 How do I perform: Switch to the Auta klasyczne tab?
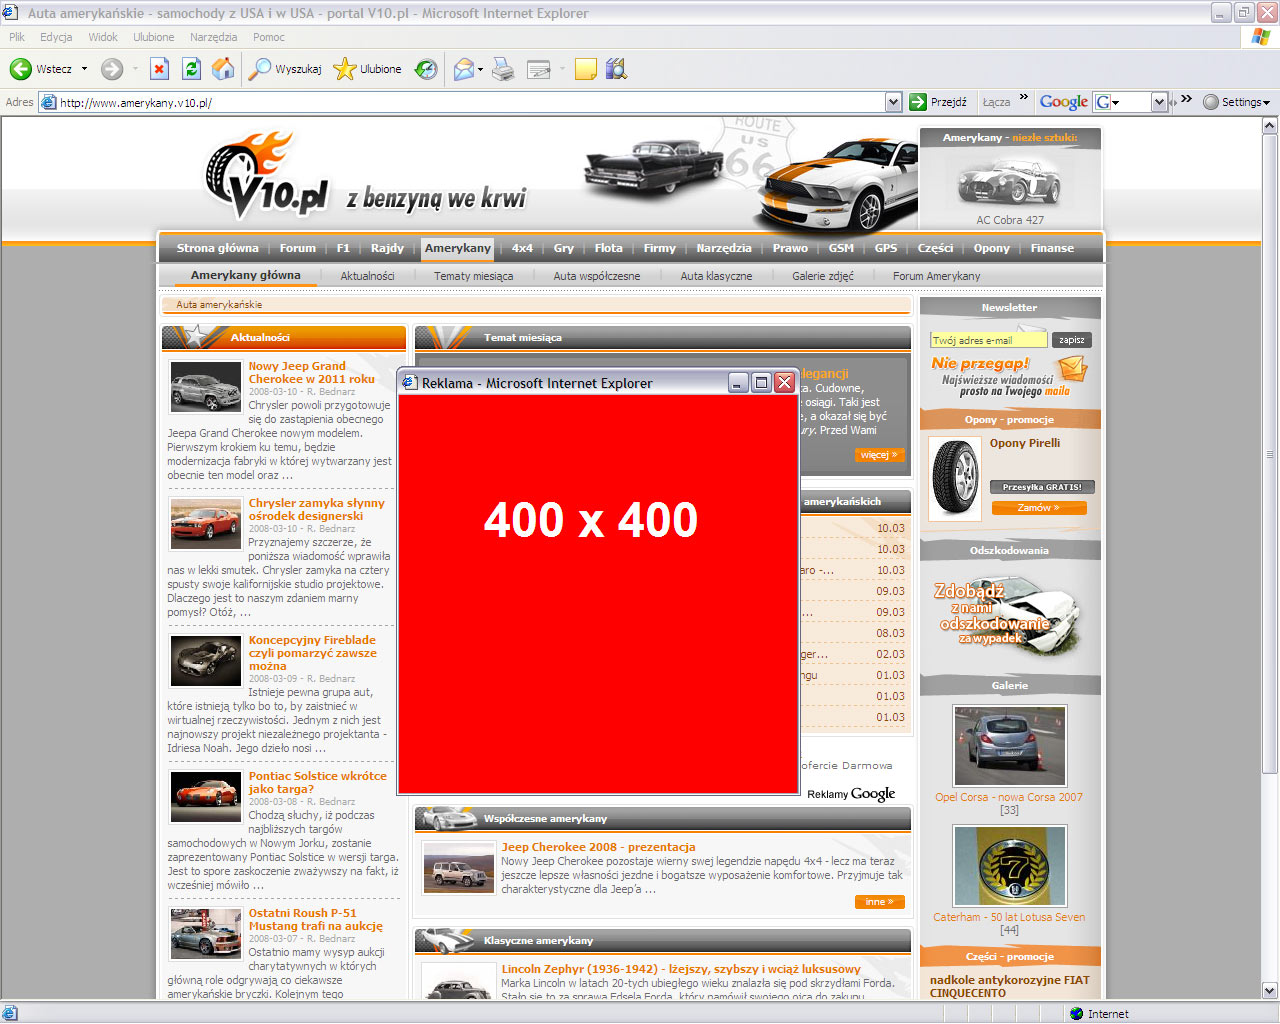[x=716, y=276]
